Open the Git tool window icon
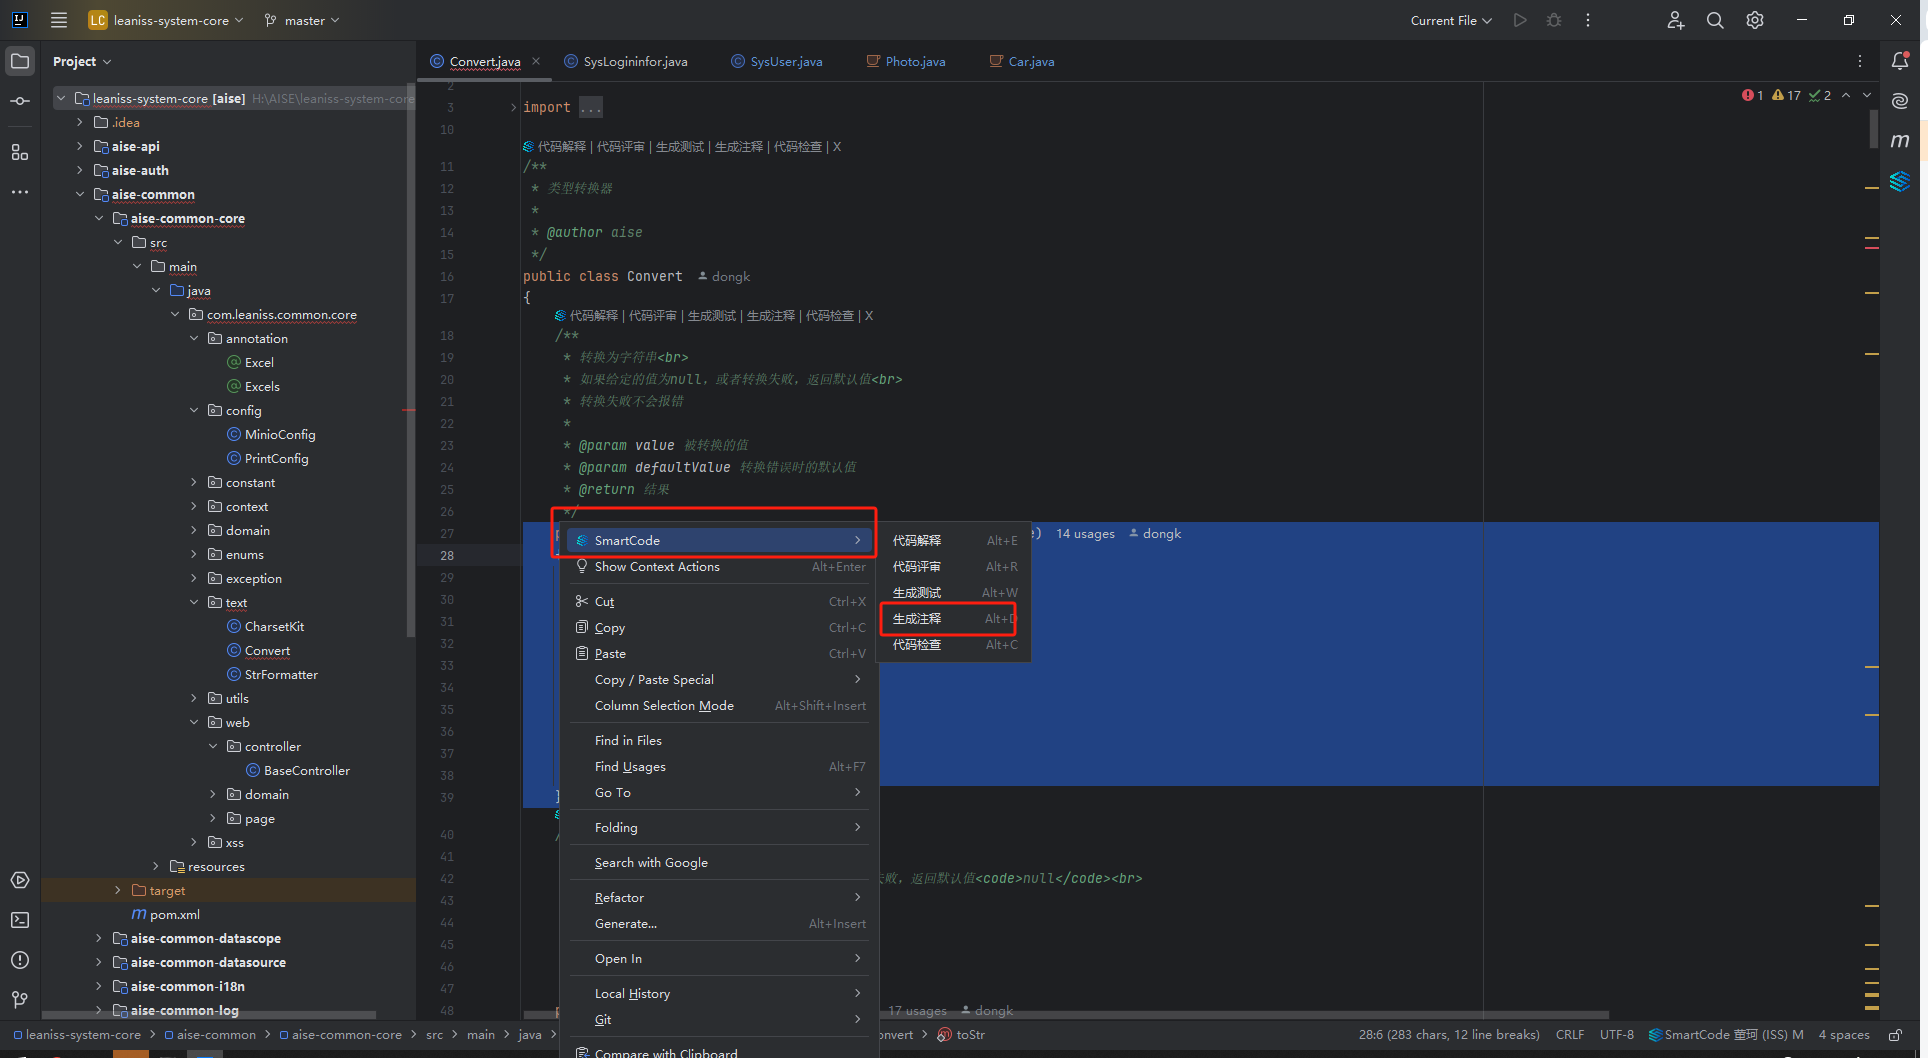The image size is (1928, 1058). click(x=20, y=999)
